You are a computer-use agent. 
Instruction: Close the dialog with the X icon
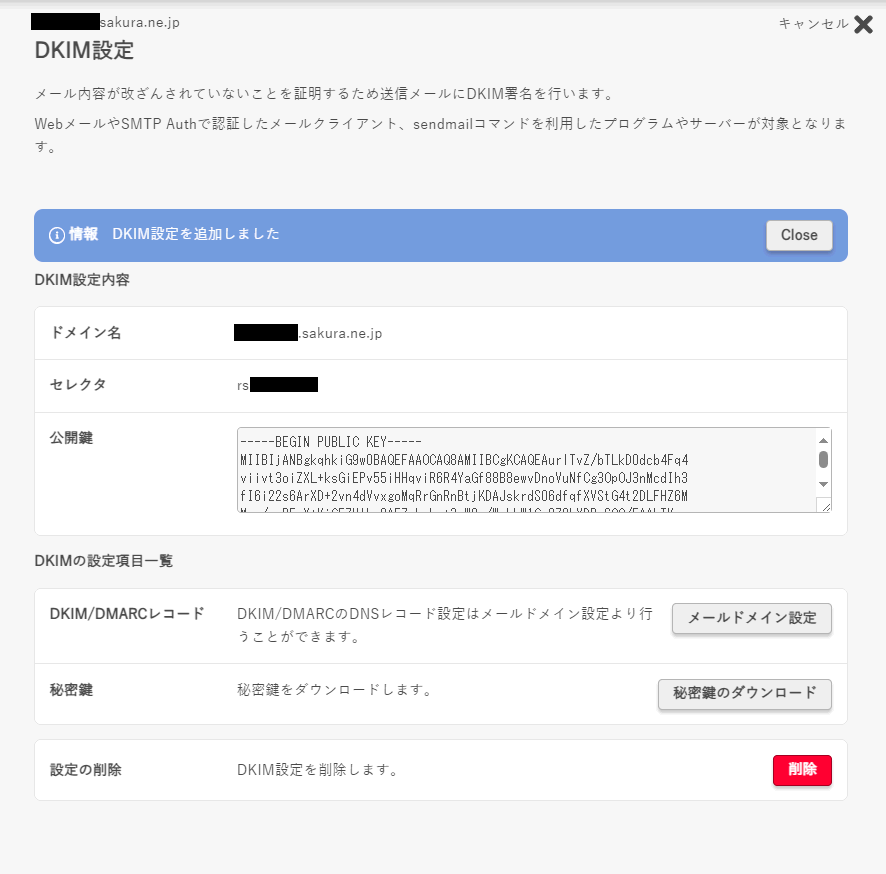(864, 24)
